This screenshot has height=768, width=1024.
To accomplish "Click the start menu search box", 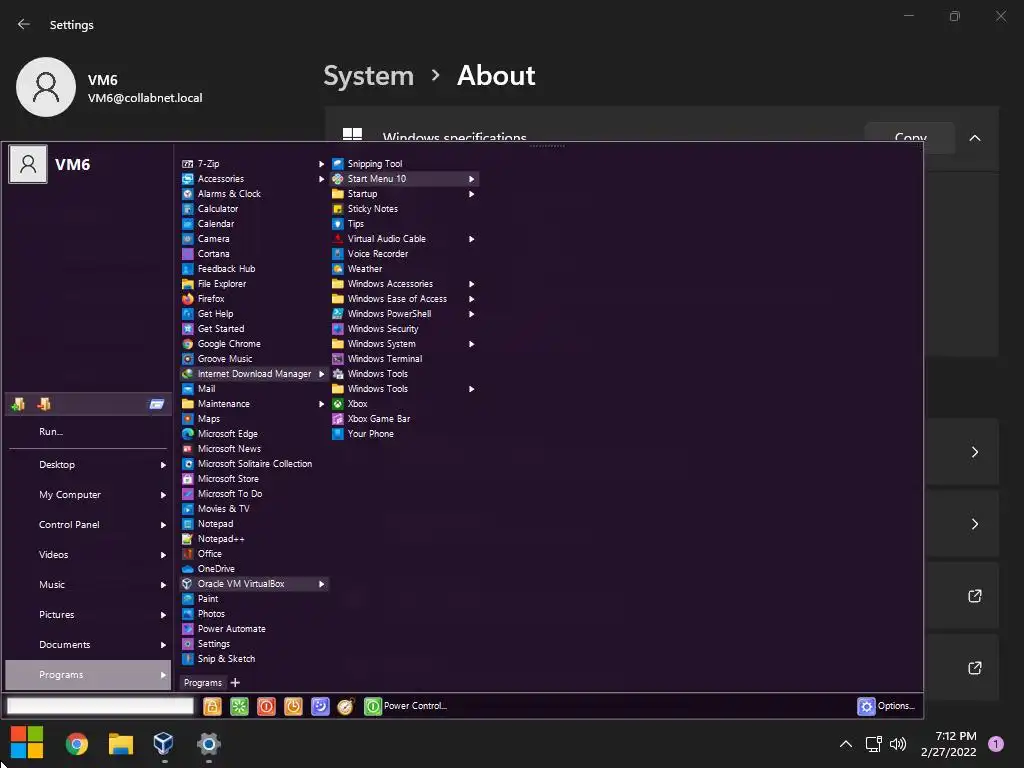I will 101,706.
